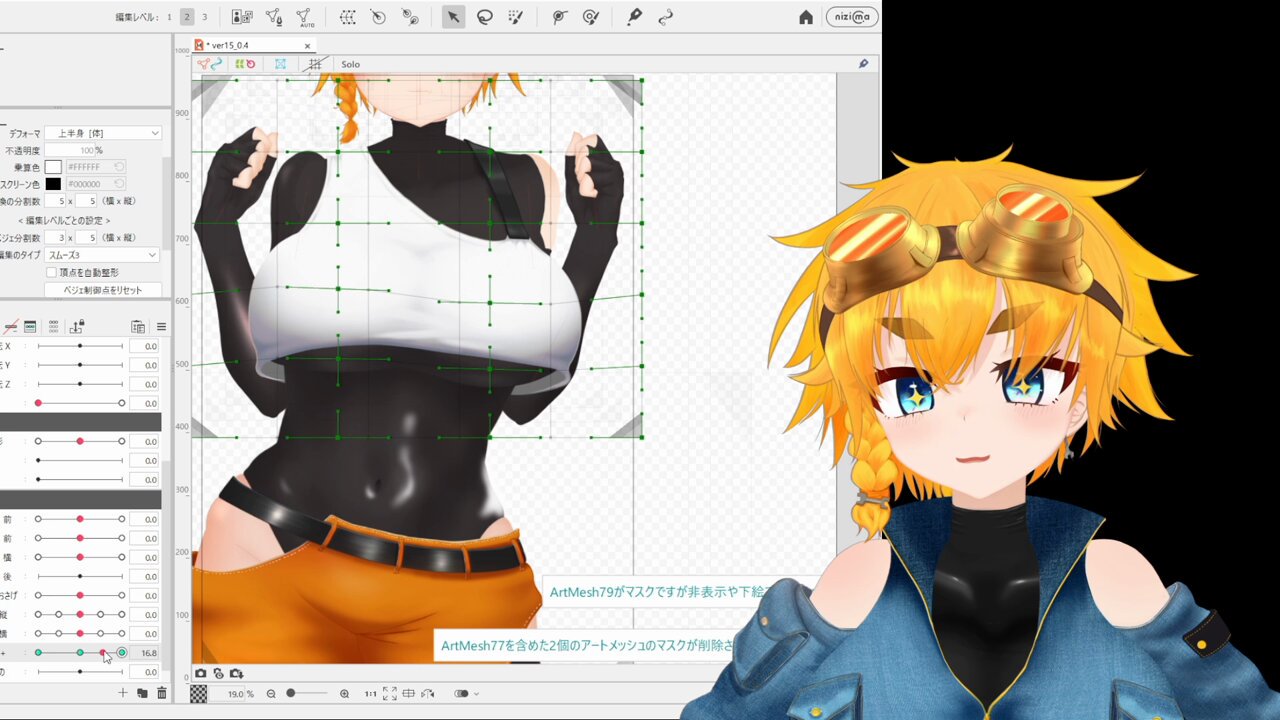Toggle Solo display mode
1280x720 pixels.
coord(350,64)
